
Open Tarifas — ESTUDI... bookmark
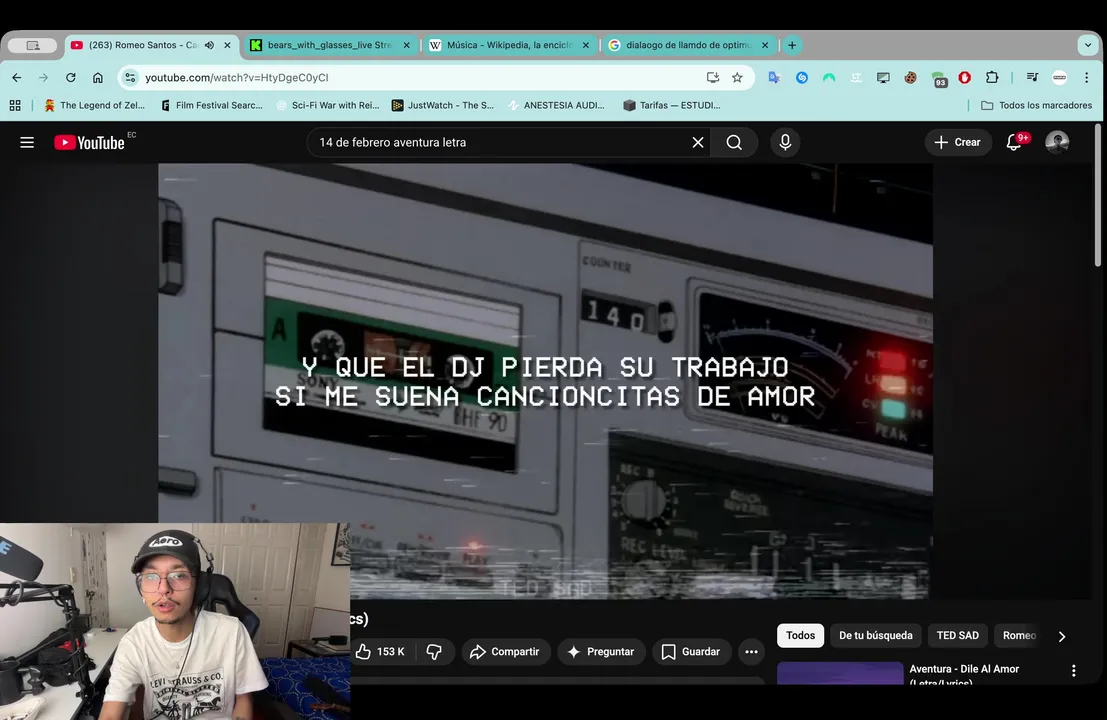point(671,105)
